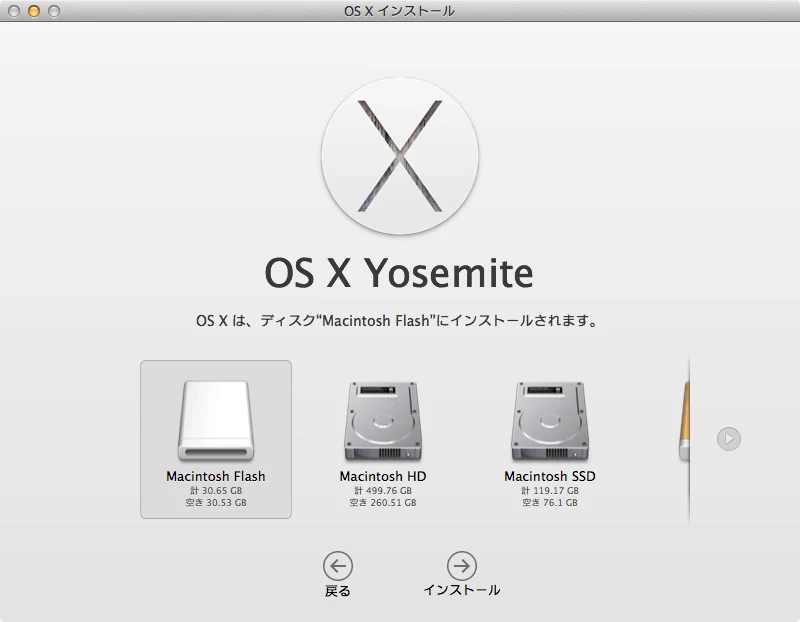Click the back arrow circle icon
800x622 pixels.
[338, 566]
